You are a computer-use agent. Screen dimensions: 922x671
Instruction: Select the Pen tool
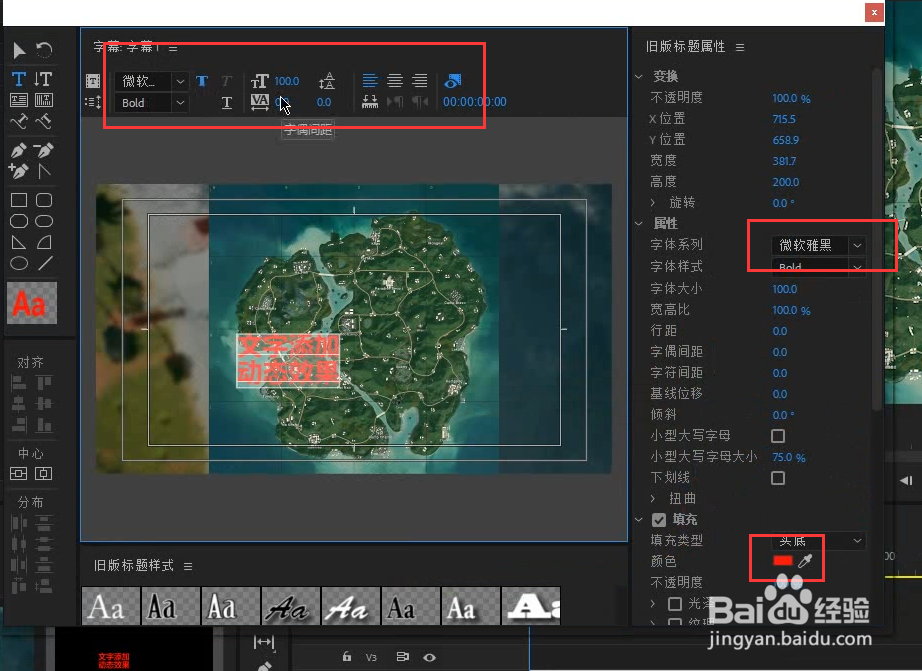tap(19, 150)
